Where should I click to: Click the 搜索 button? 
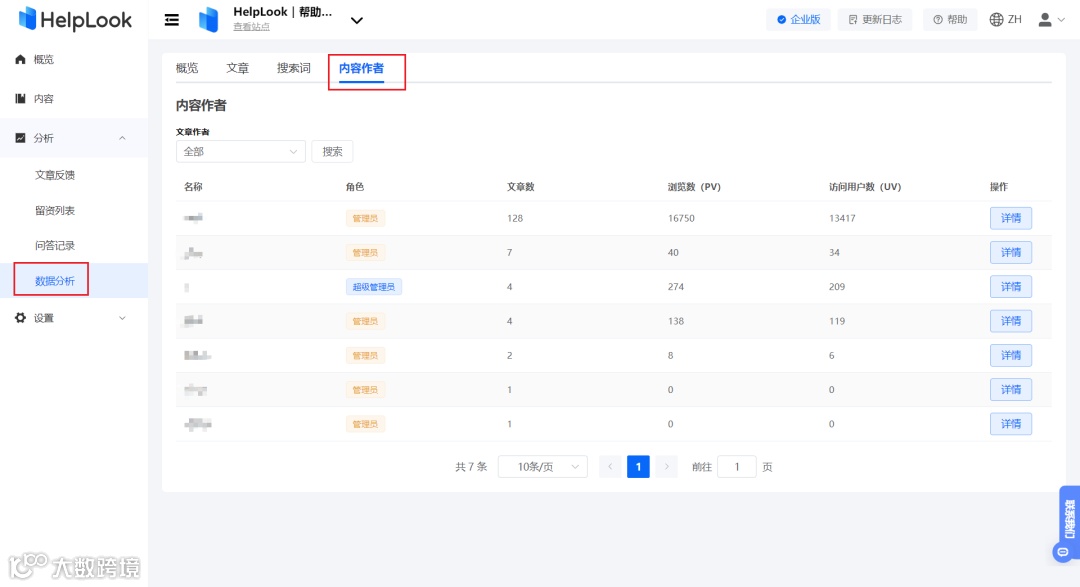[x=331, y=151]
